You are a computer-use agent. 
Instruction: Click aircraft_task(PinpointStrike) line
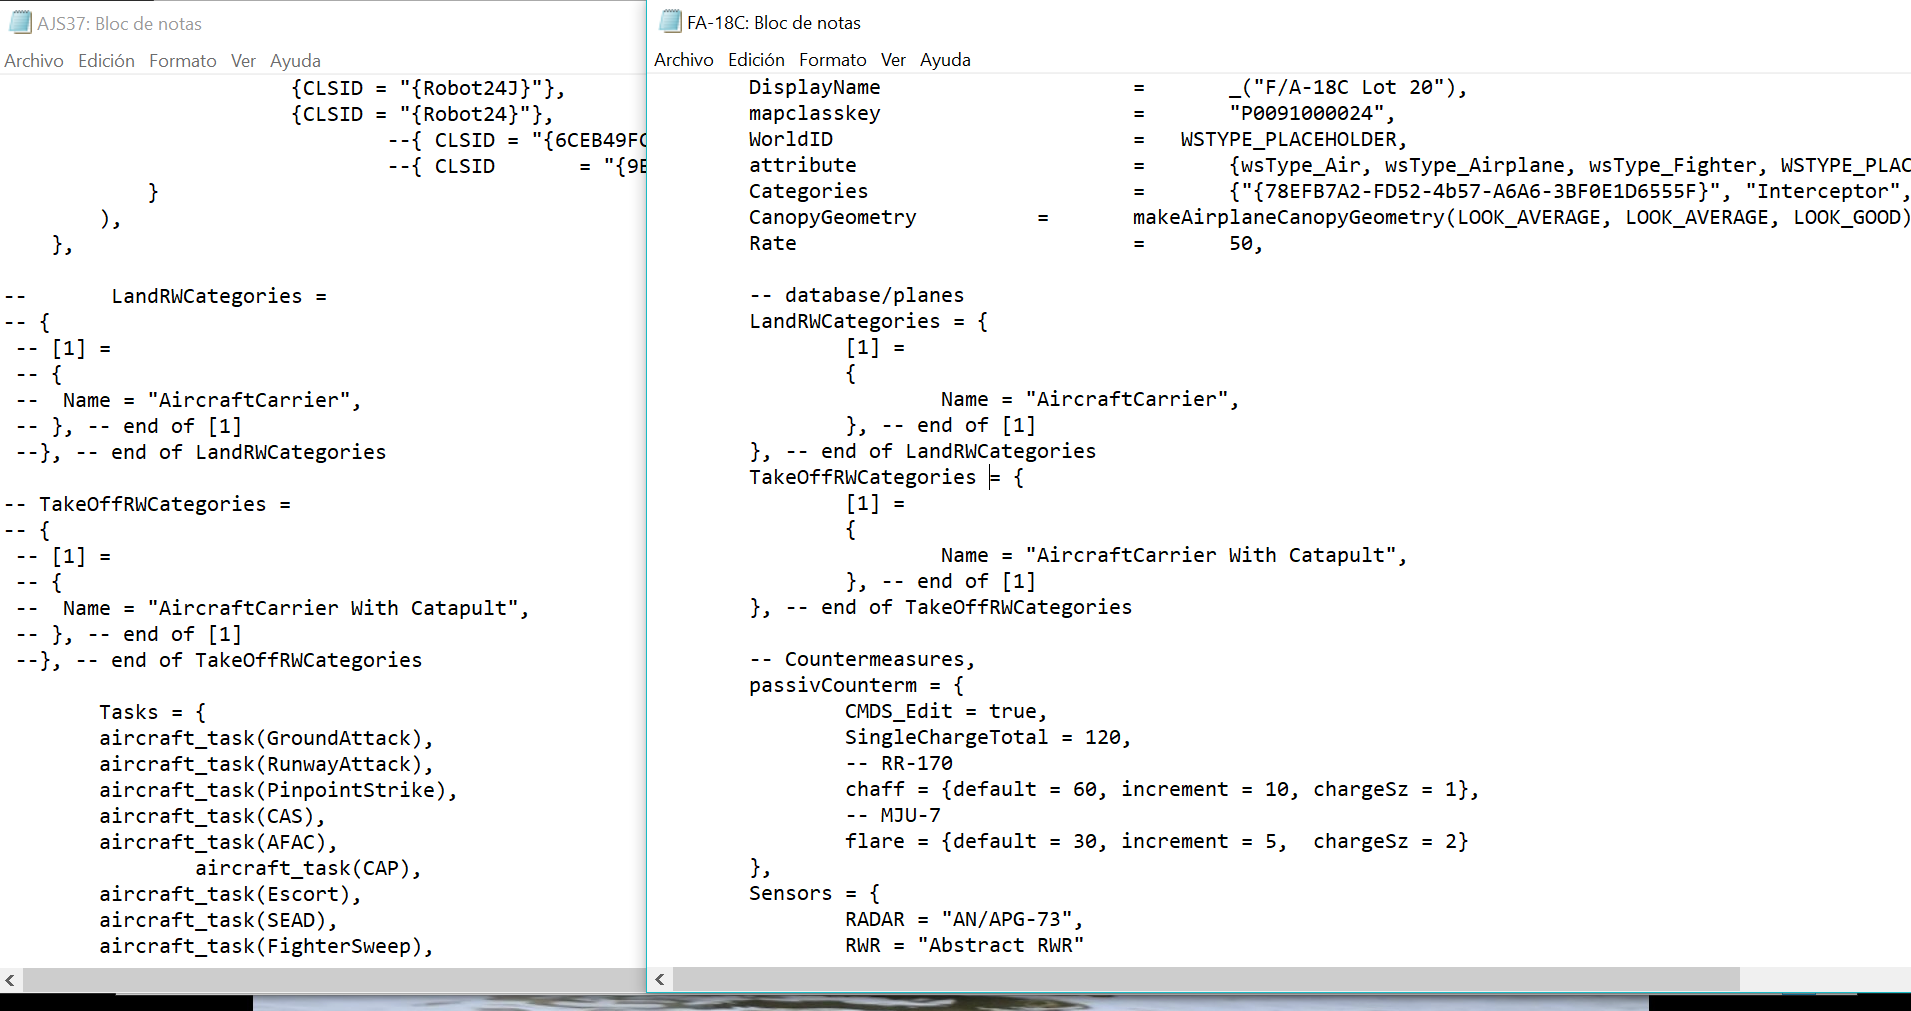tap(278, 790)
